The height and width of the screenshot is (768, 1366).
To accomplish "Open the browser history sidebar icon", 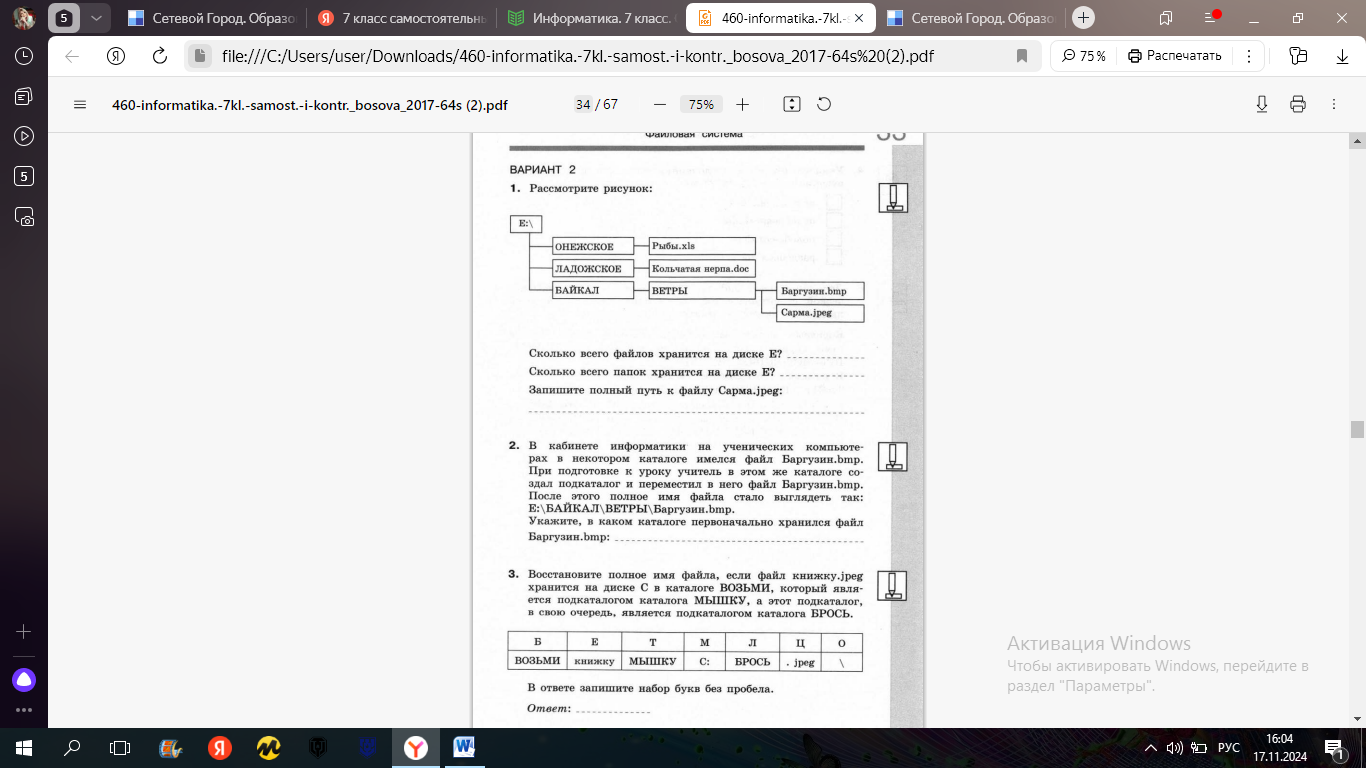I will 24,56.
